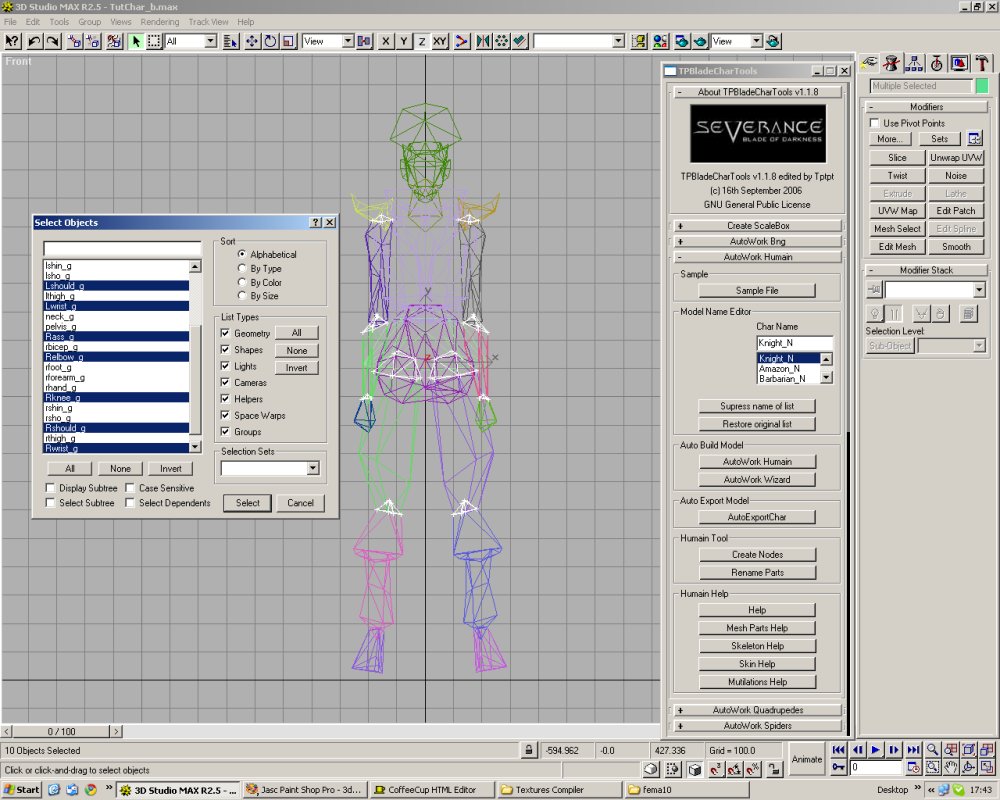Uncheck Shapes in List Types

(225, 350)
